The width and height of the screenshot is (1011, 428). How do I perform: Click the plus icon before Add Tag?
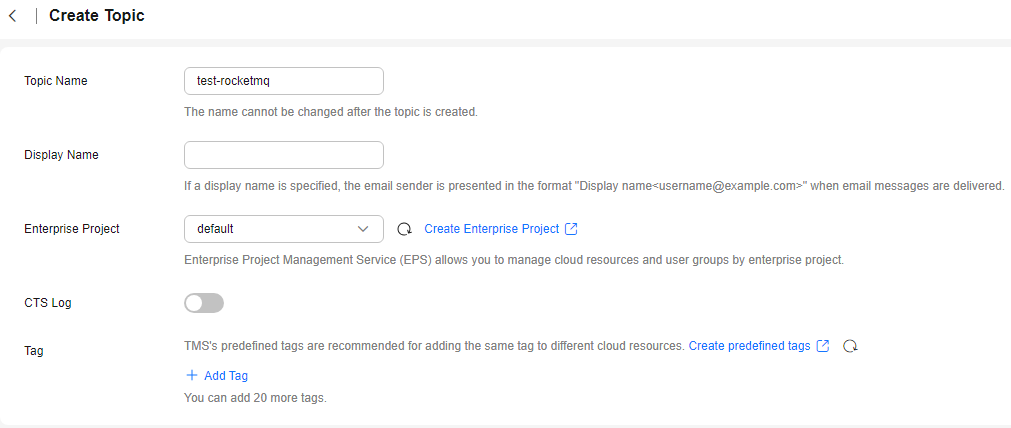(x=191, y=375)
